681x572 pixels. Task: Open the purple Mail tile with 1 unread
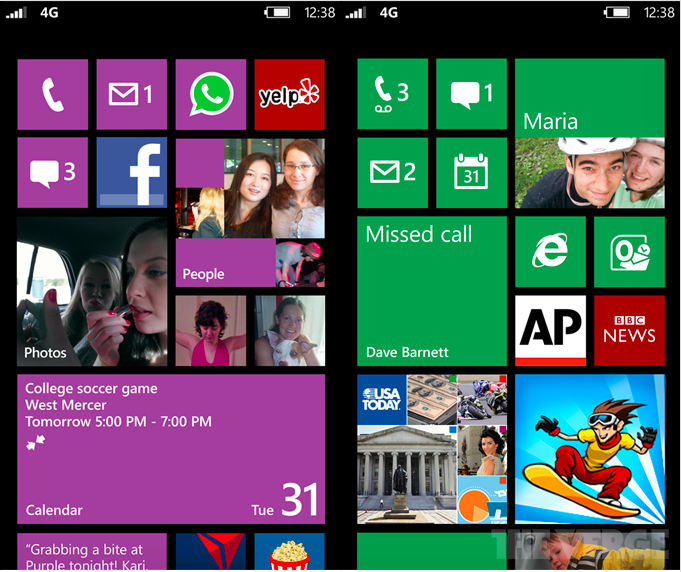click(131, 95)
